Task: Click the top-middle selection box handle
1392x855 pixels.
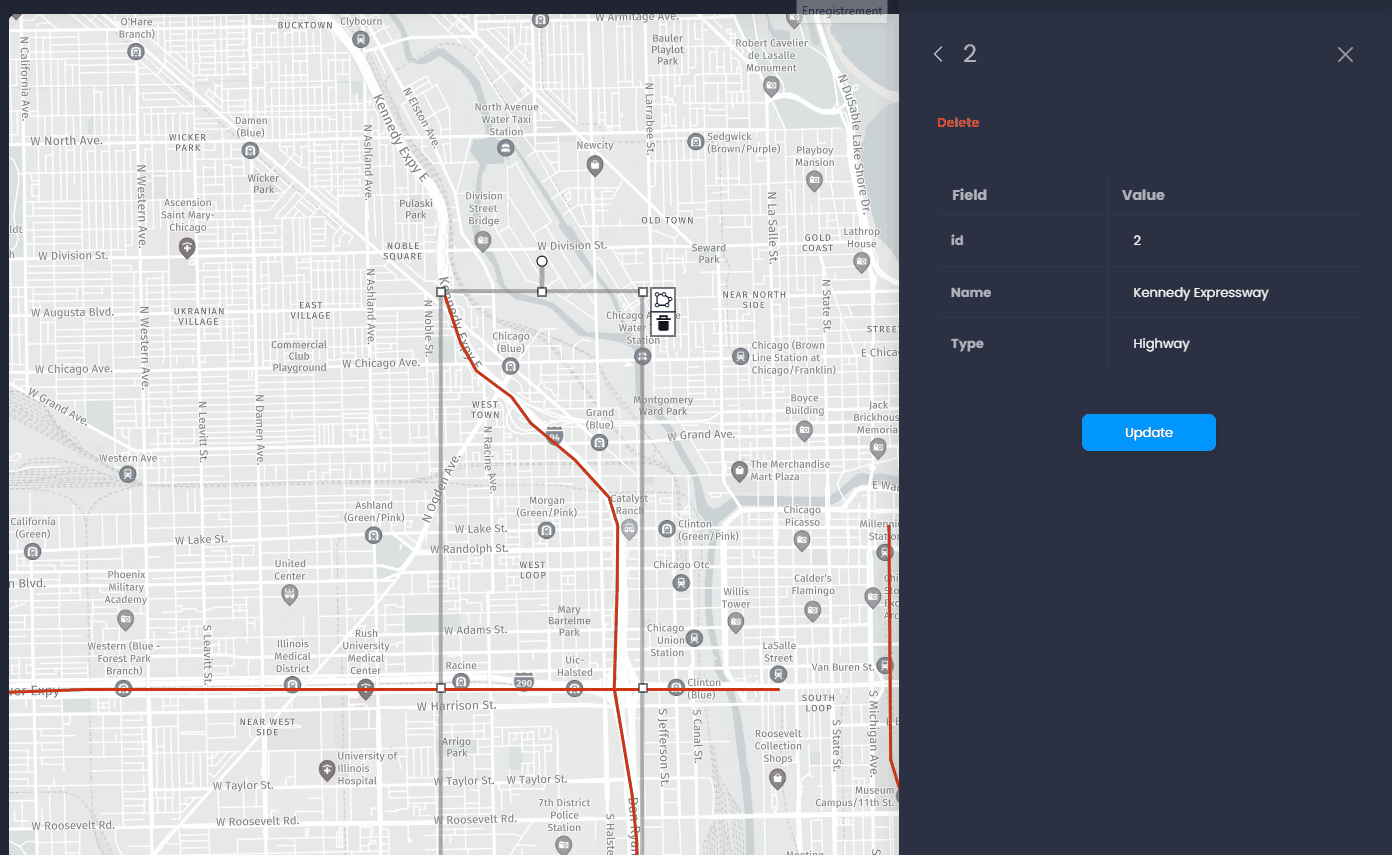Action: click(x=542, y=292)
